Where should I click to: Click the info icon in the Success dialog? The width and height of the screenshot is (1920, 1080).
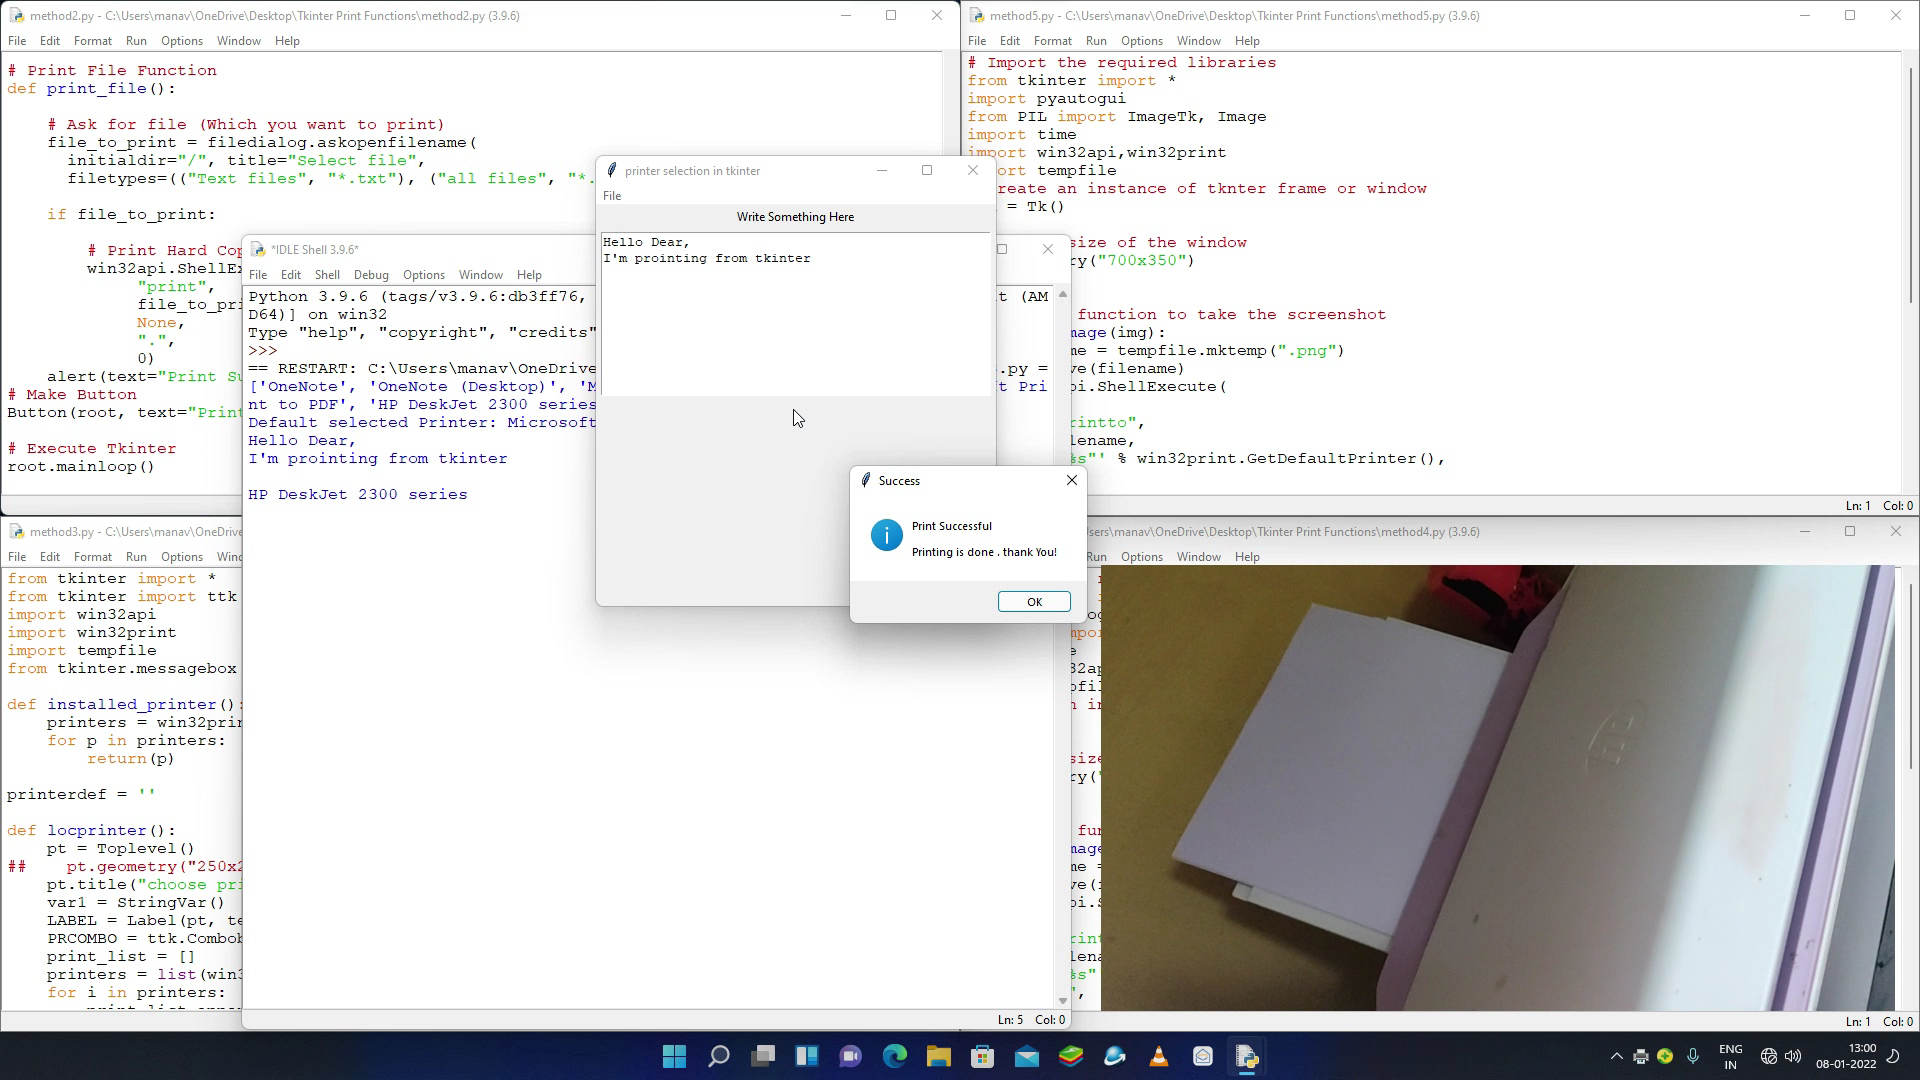tap(886, 535)
